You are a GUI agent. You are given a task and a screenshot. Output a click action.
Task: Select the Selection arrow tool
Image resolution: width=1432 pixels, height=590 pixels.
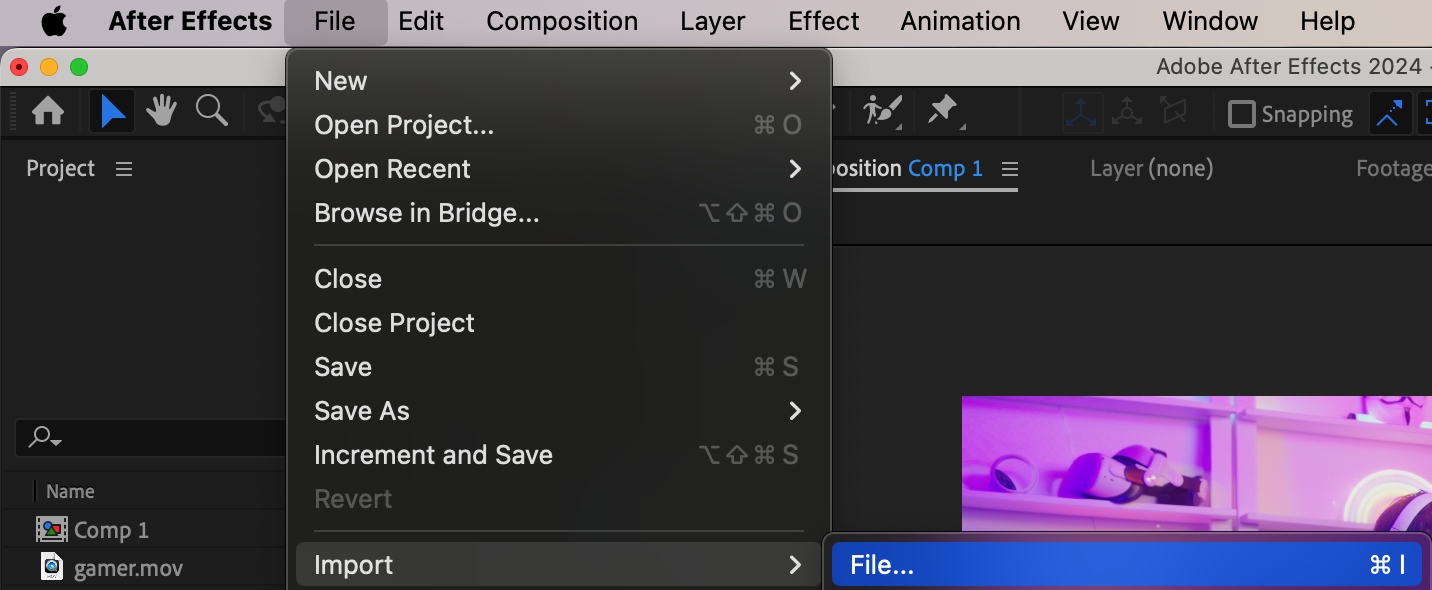[x=112, y=112]
